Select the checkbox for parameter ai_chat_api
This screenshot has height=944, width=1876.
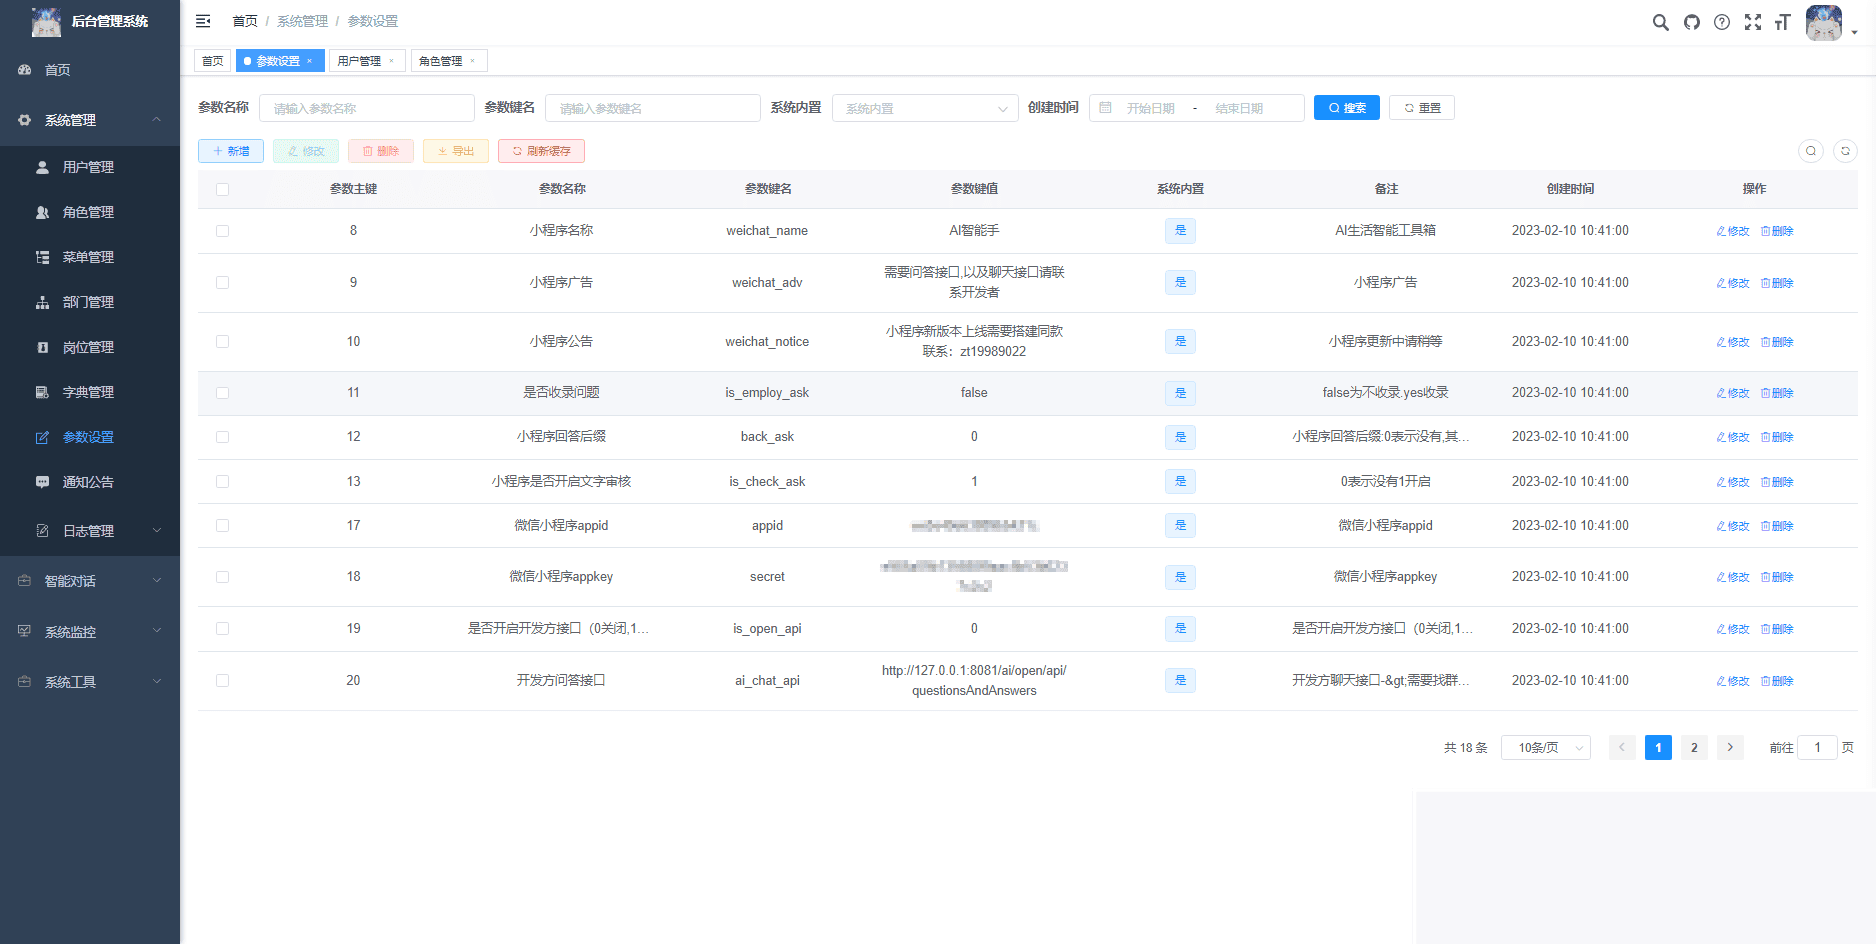(x=222, y=680)
